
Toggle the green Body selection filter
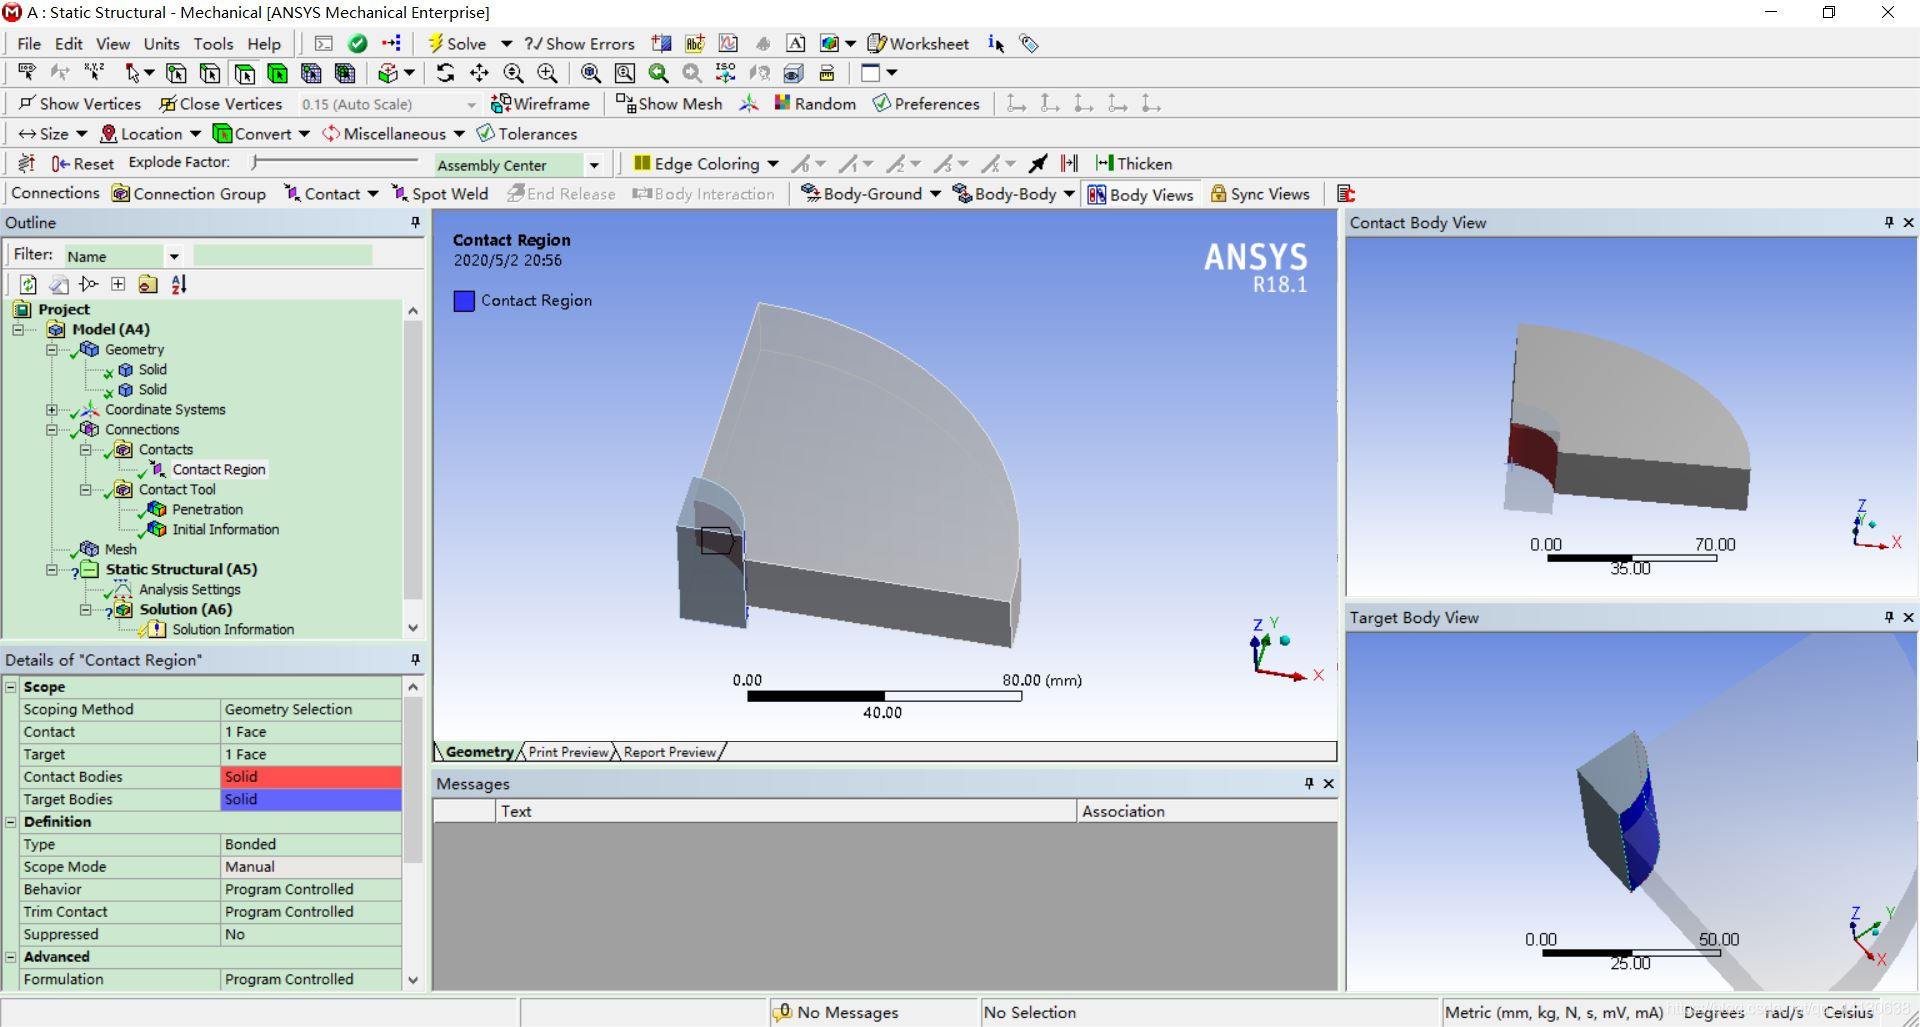click(278, 73)
